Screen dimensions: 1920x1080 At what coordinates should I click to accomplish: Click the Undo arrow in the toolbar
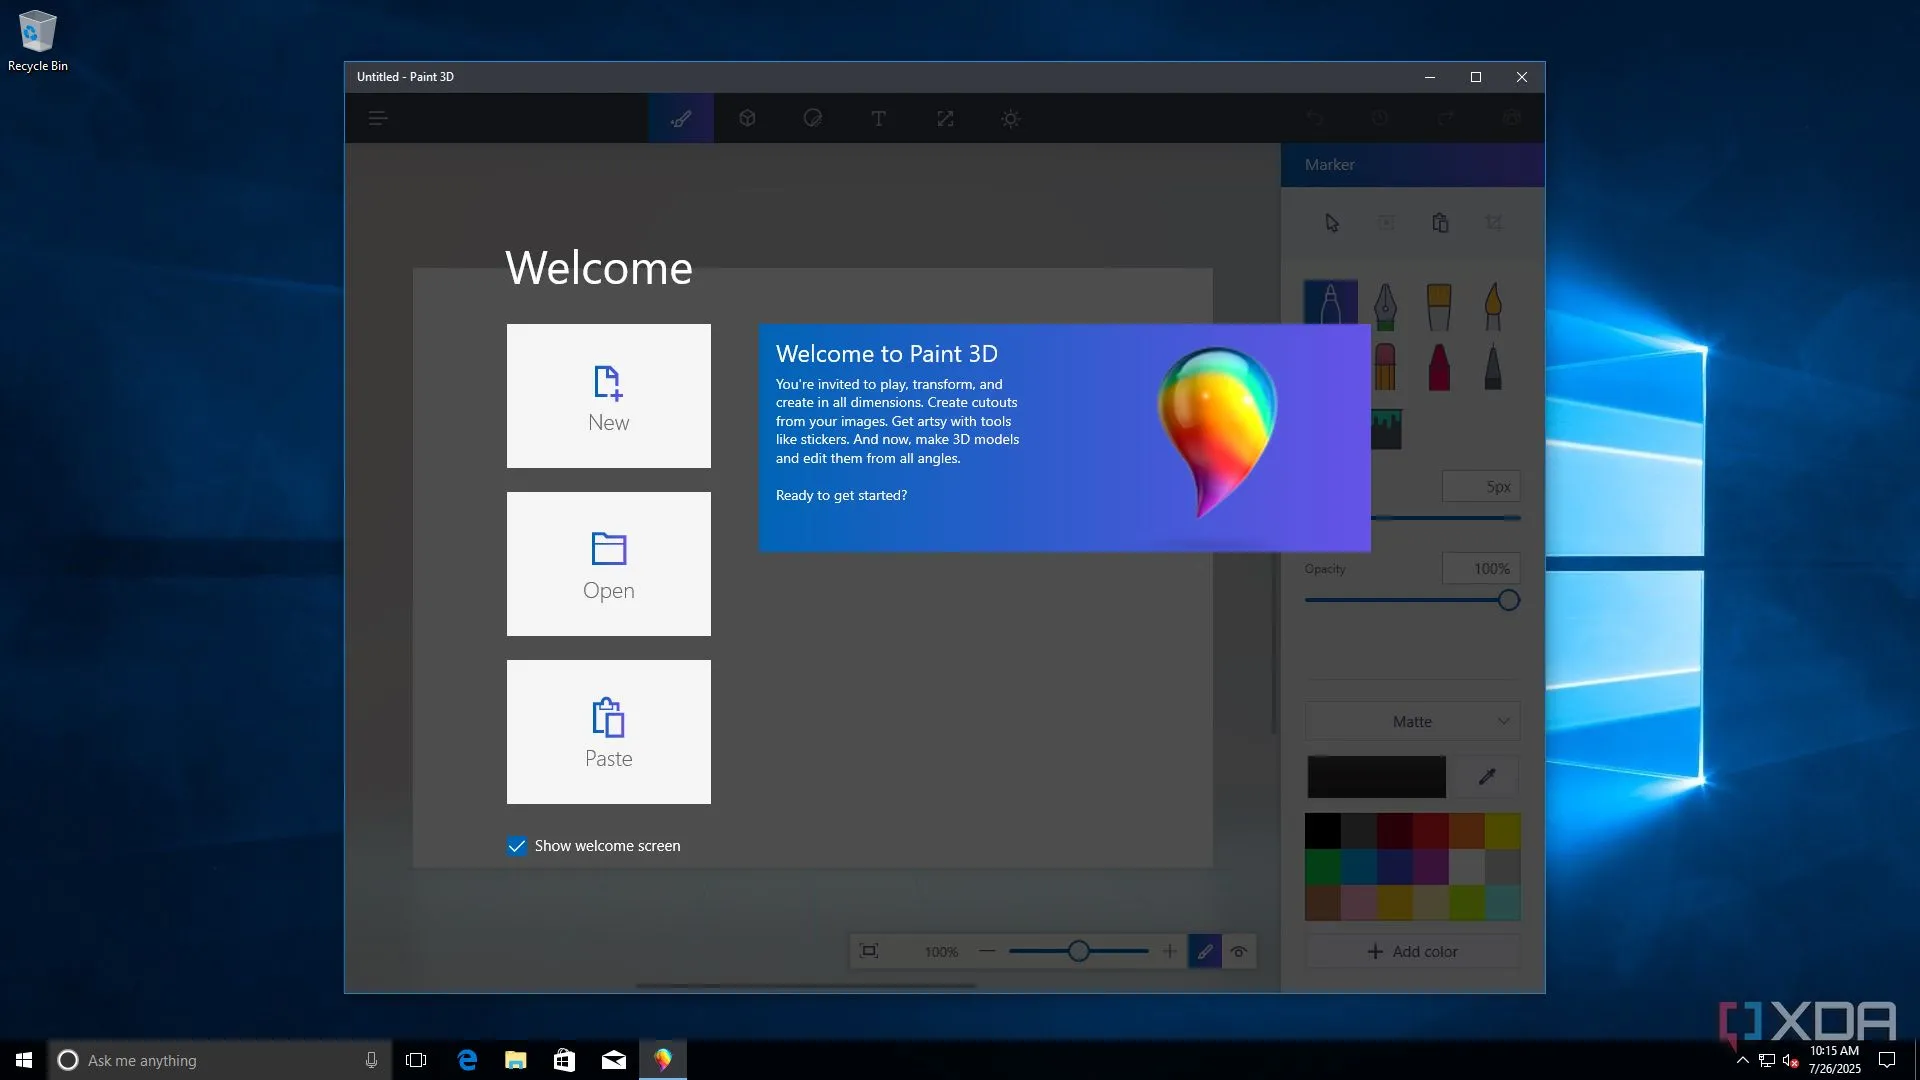tap(1314, 118)
